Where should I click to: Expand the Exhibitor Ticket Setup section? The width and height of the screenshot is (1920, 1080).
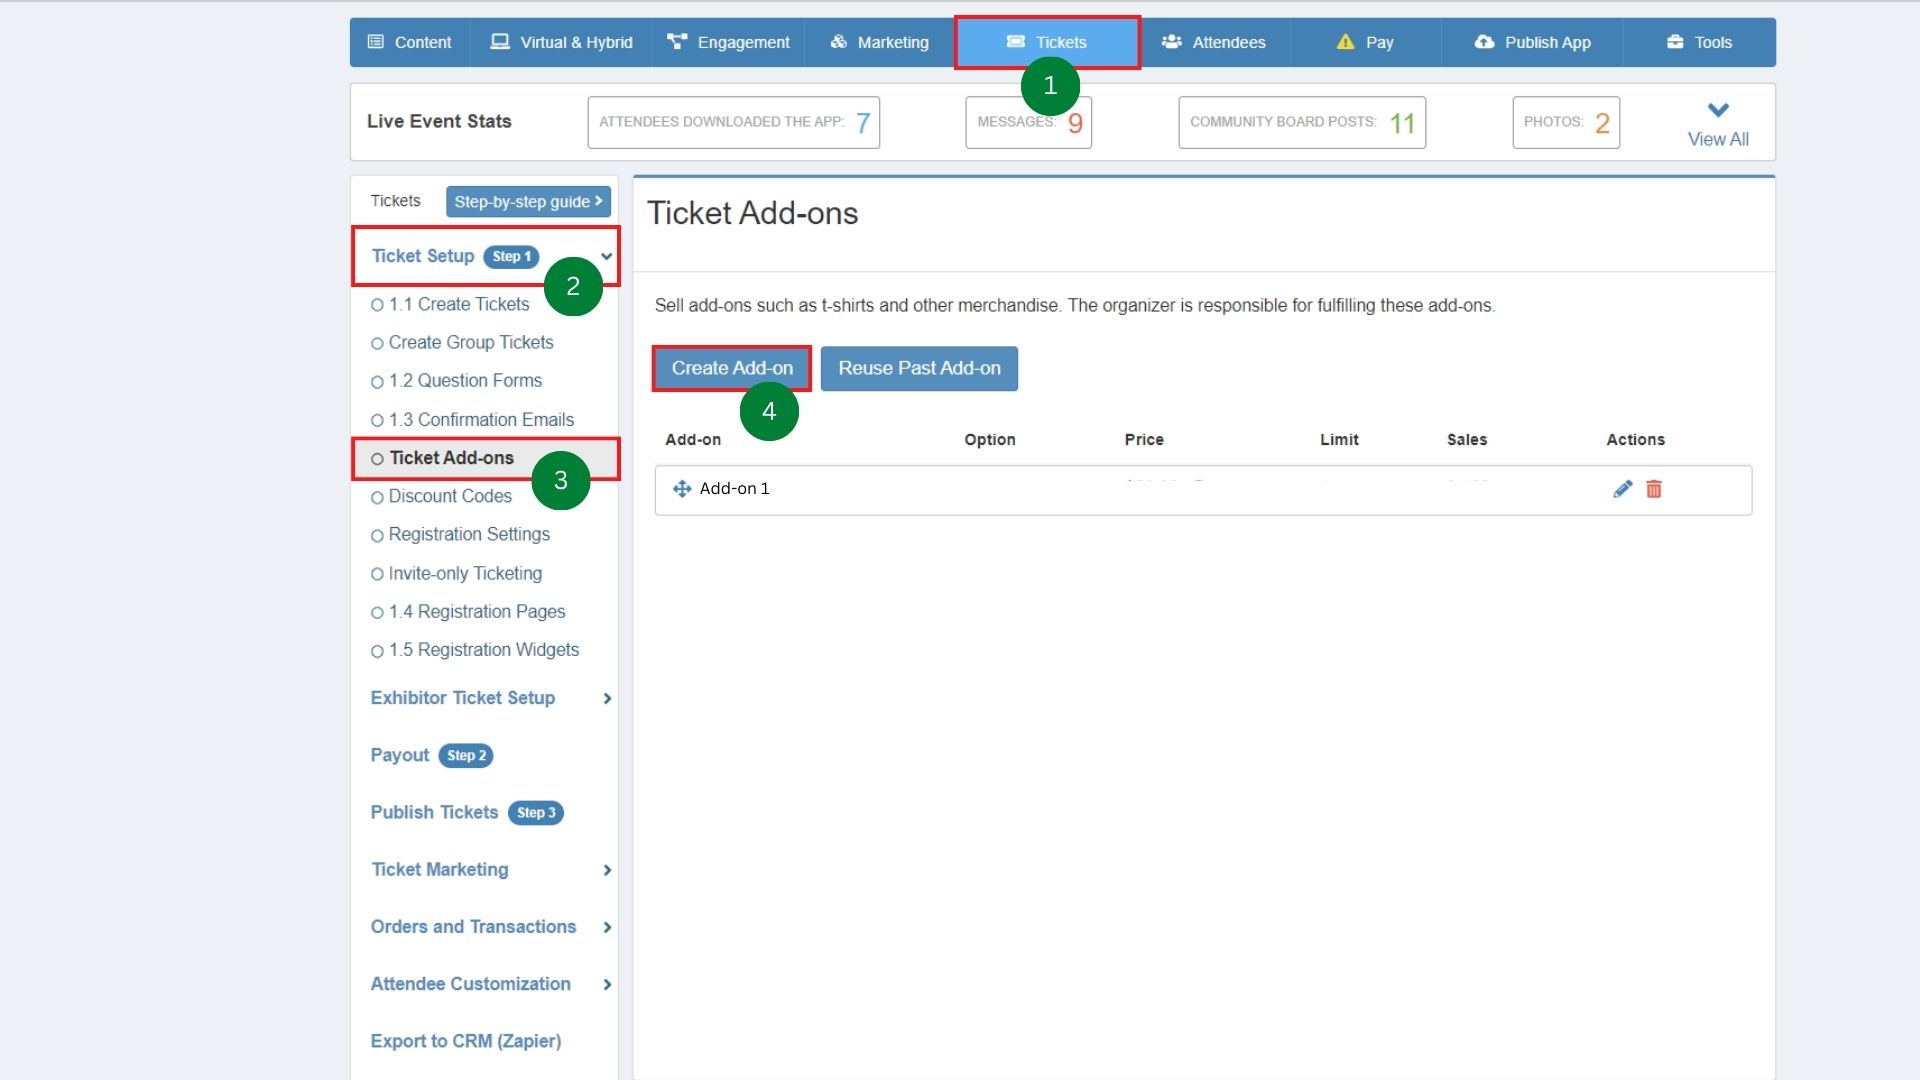point(607,699)
